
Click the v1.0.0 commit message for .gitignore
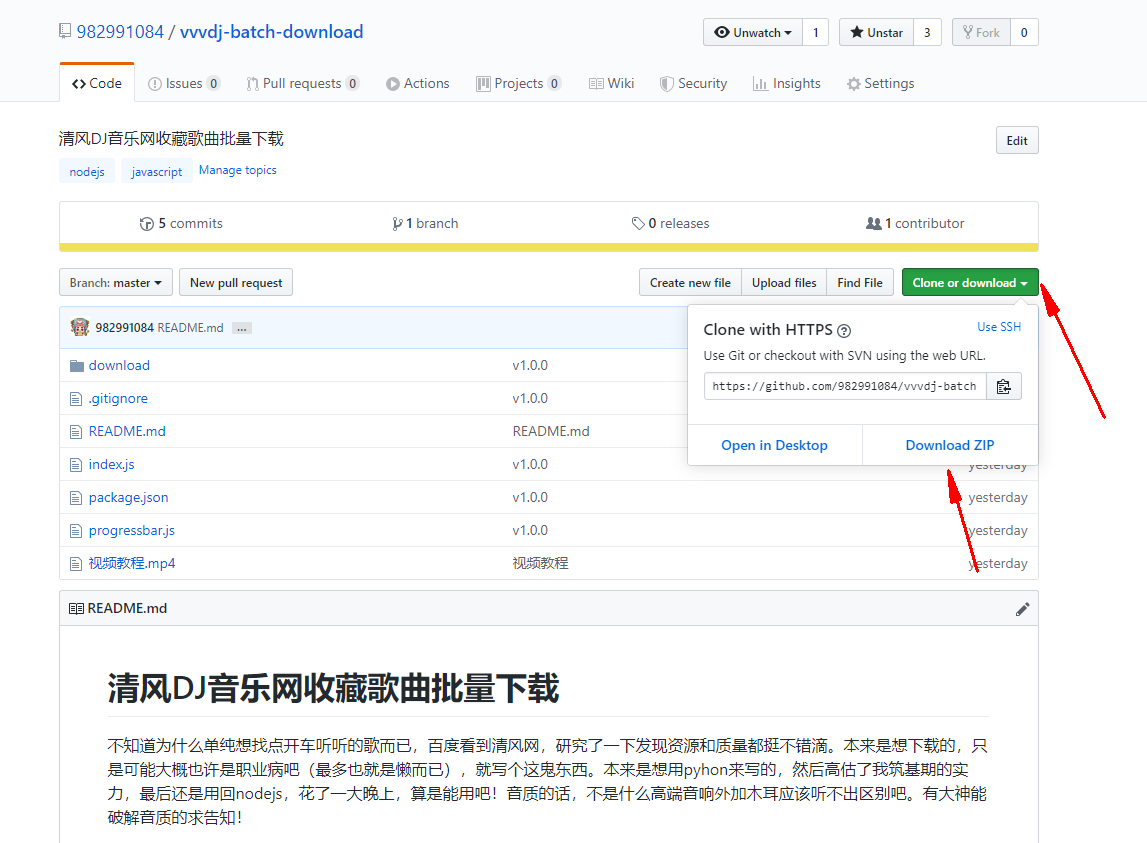pos(530,398)
